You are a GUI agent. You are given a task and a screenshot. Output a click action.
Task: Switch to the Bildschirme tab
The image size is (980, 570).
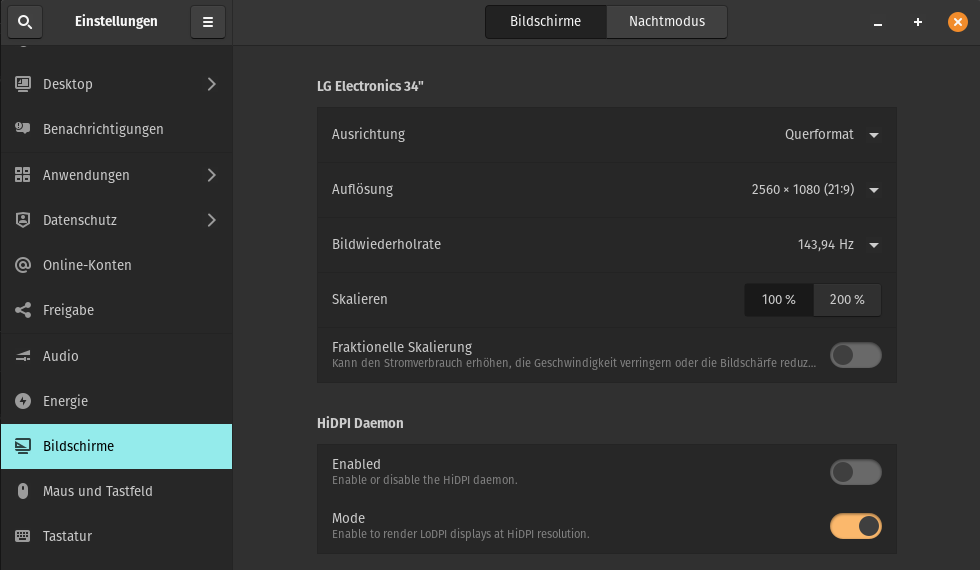click(546, 22)
